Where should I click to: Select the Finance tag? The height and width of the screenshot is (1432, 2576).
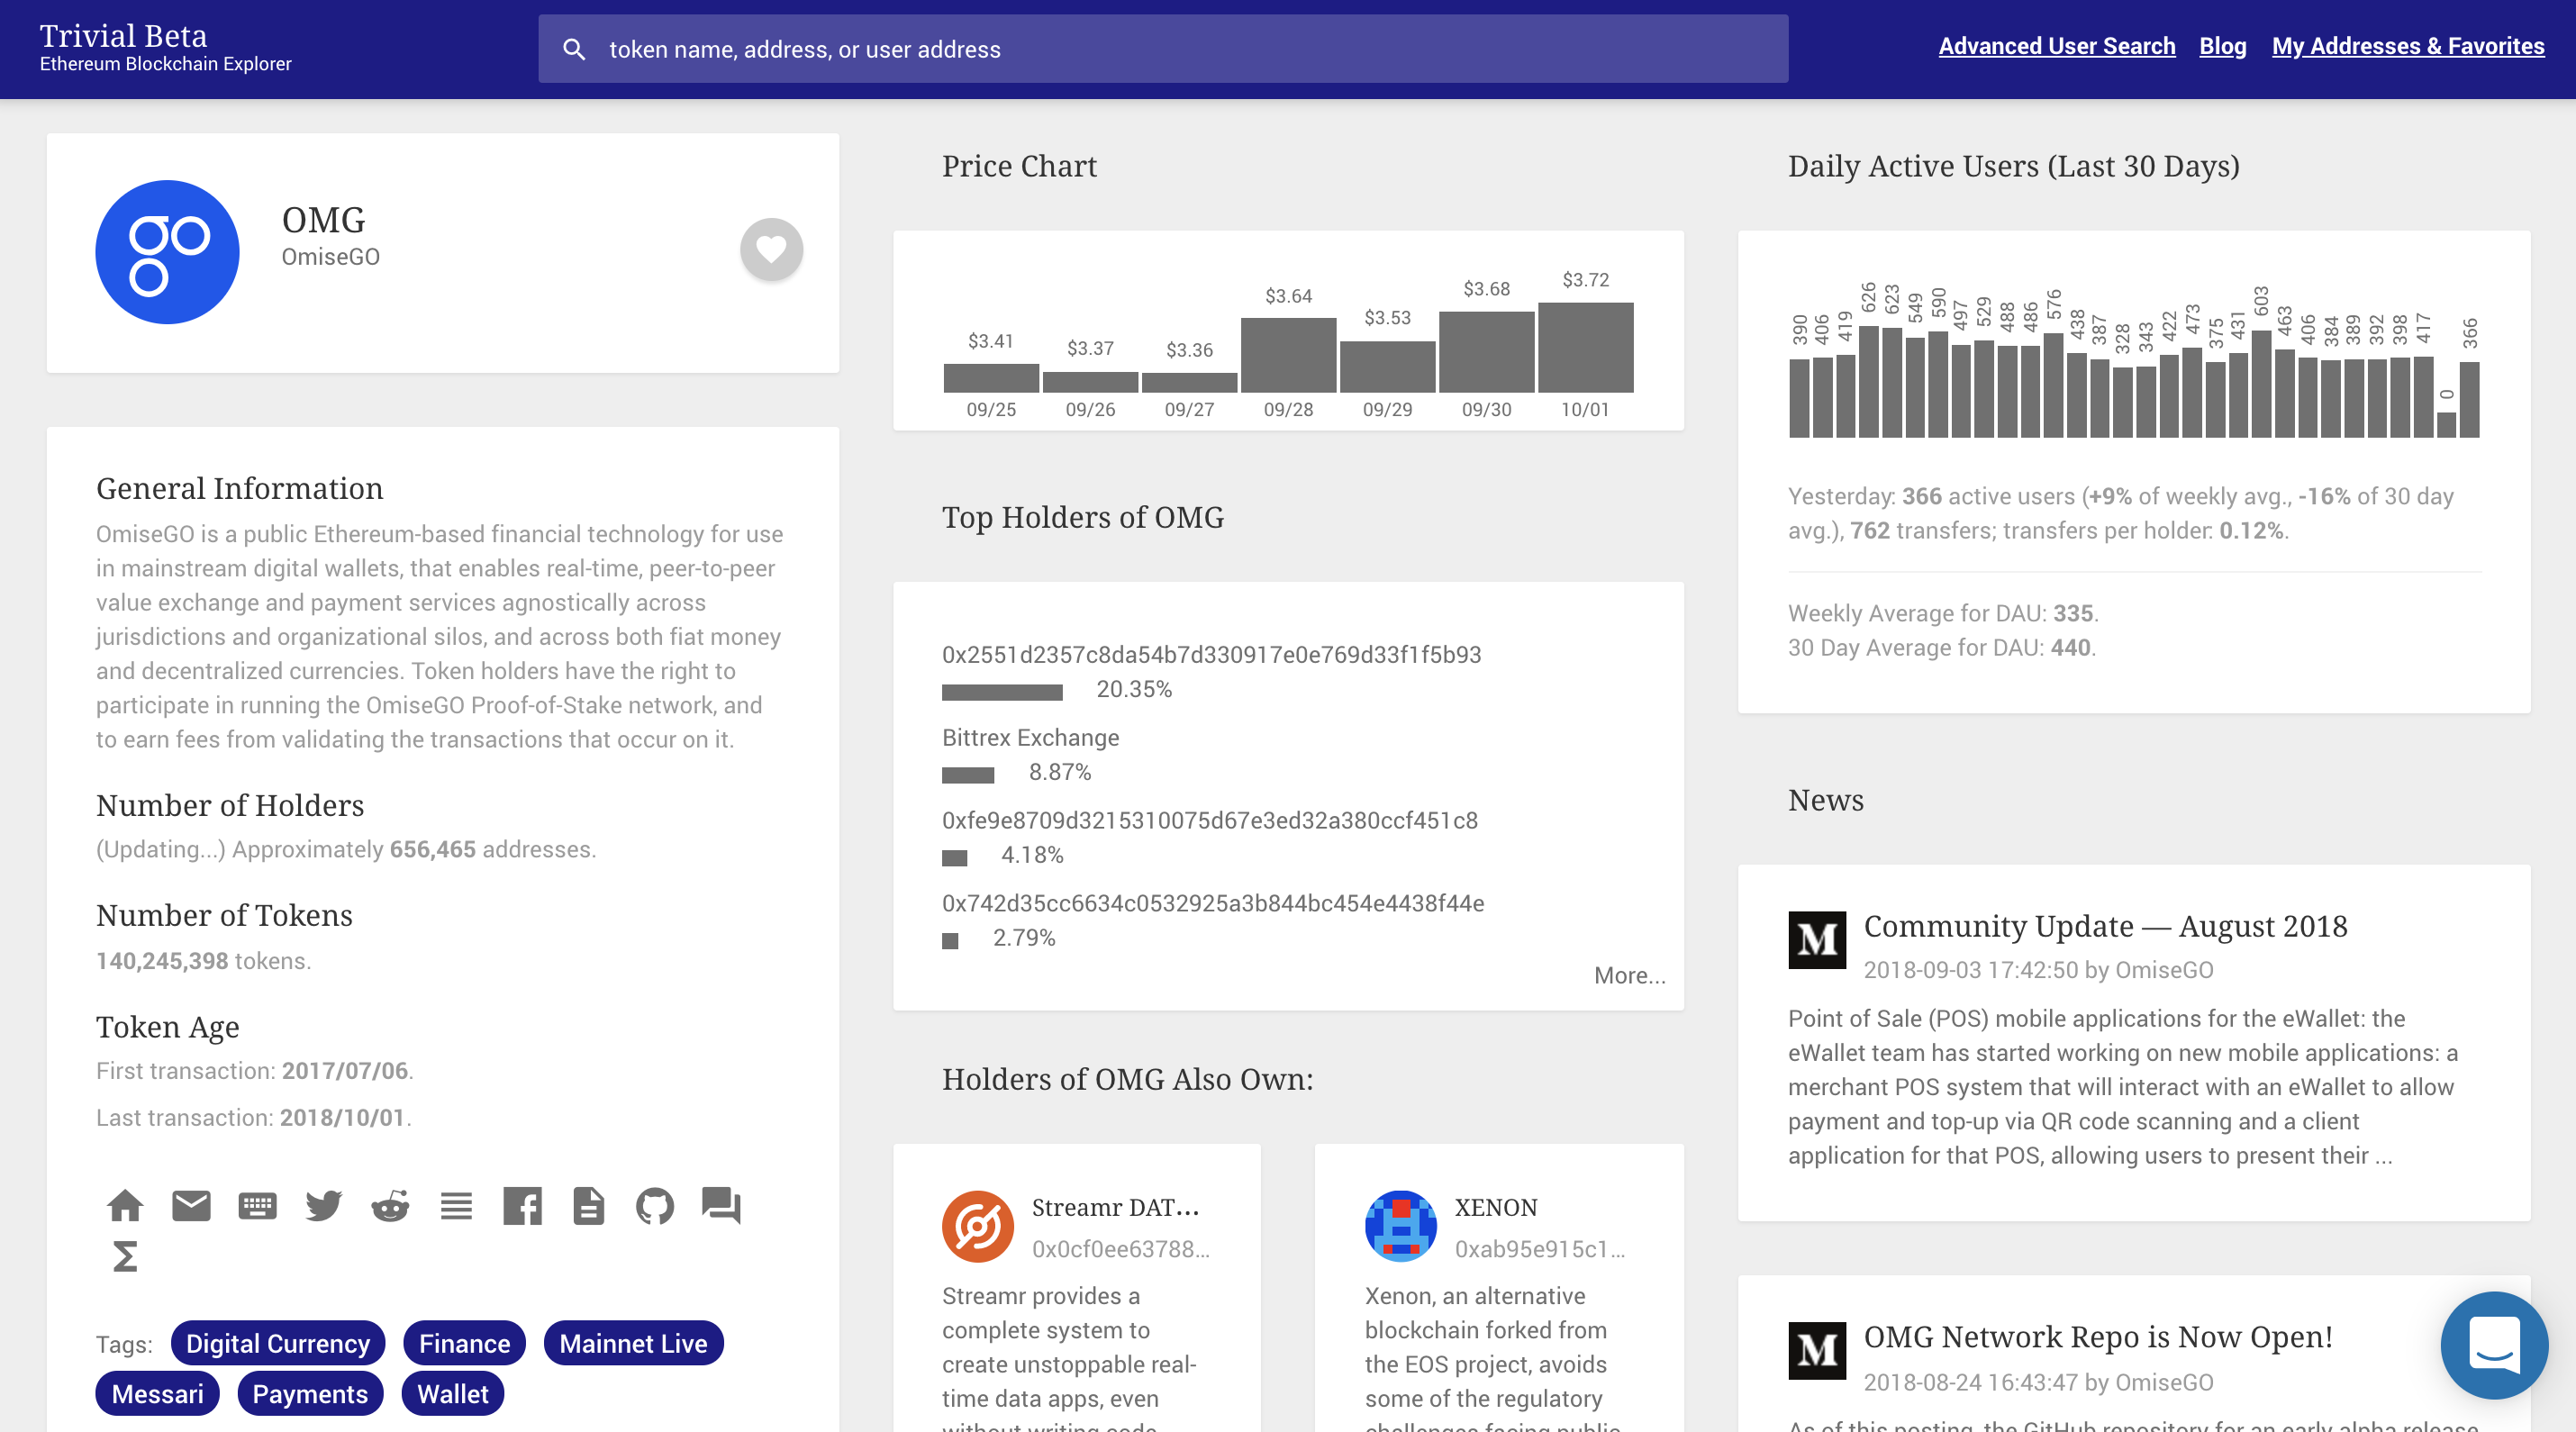click(x=464, y=1343)
